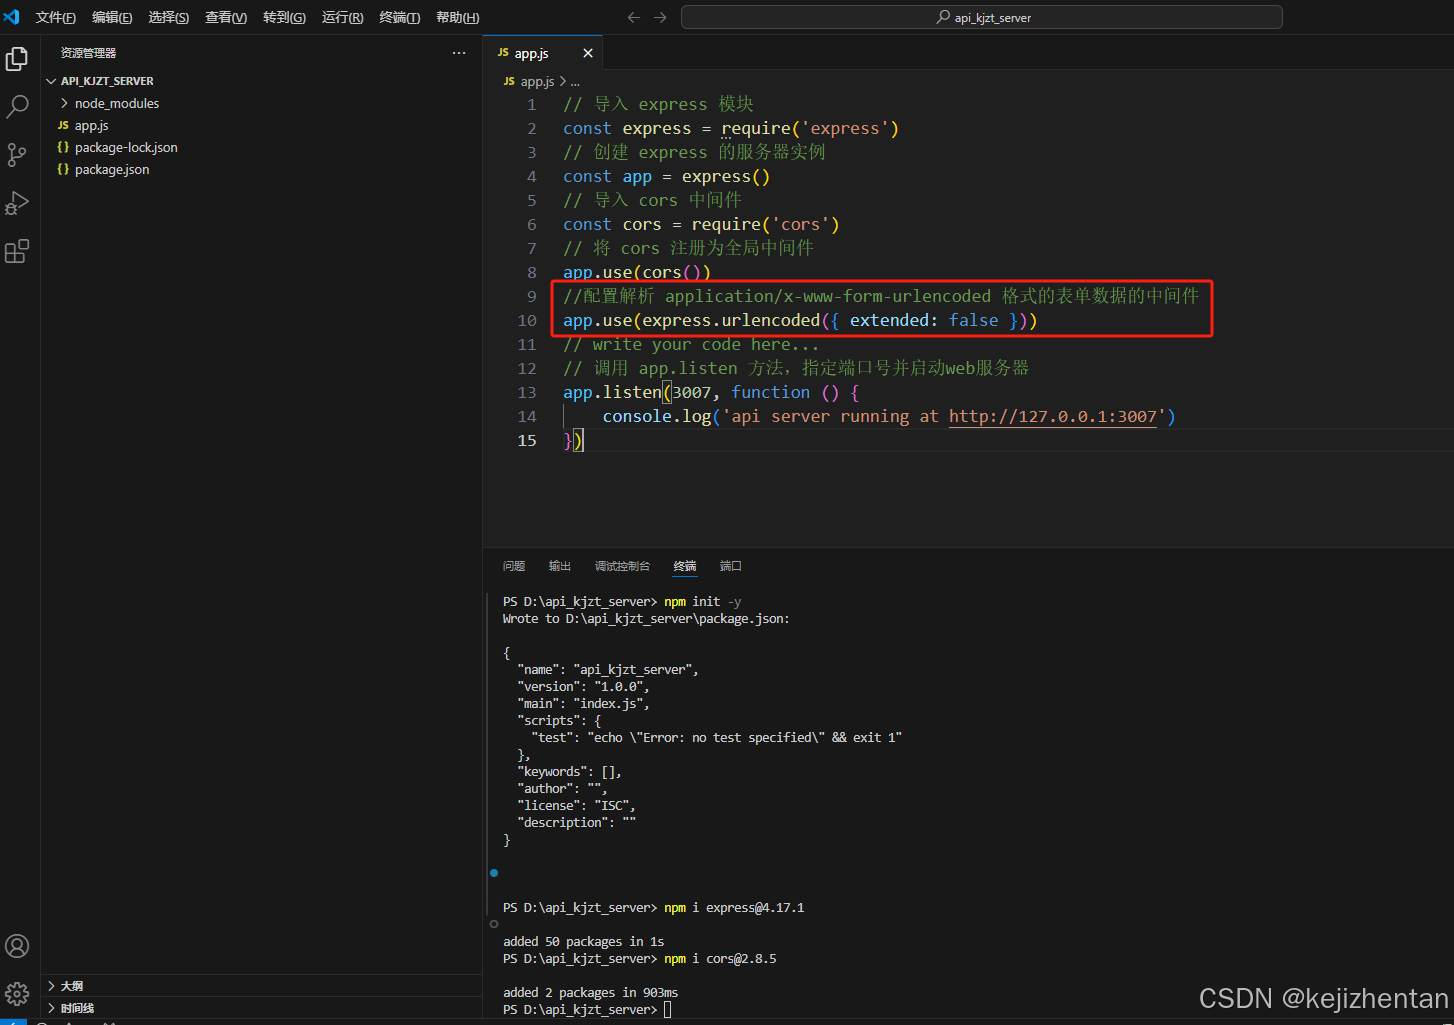Image resolution: width=1454 pixels, height=1025 pixels.
Task: Open Run and Debug view
Action: pos(17,203)
